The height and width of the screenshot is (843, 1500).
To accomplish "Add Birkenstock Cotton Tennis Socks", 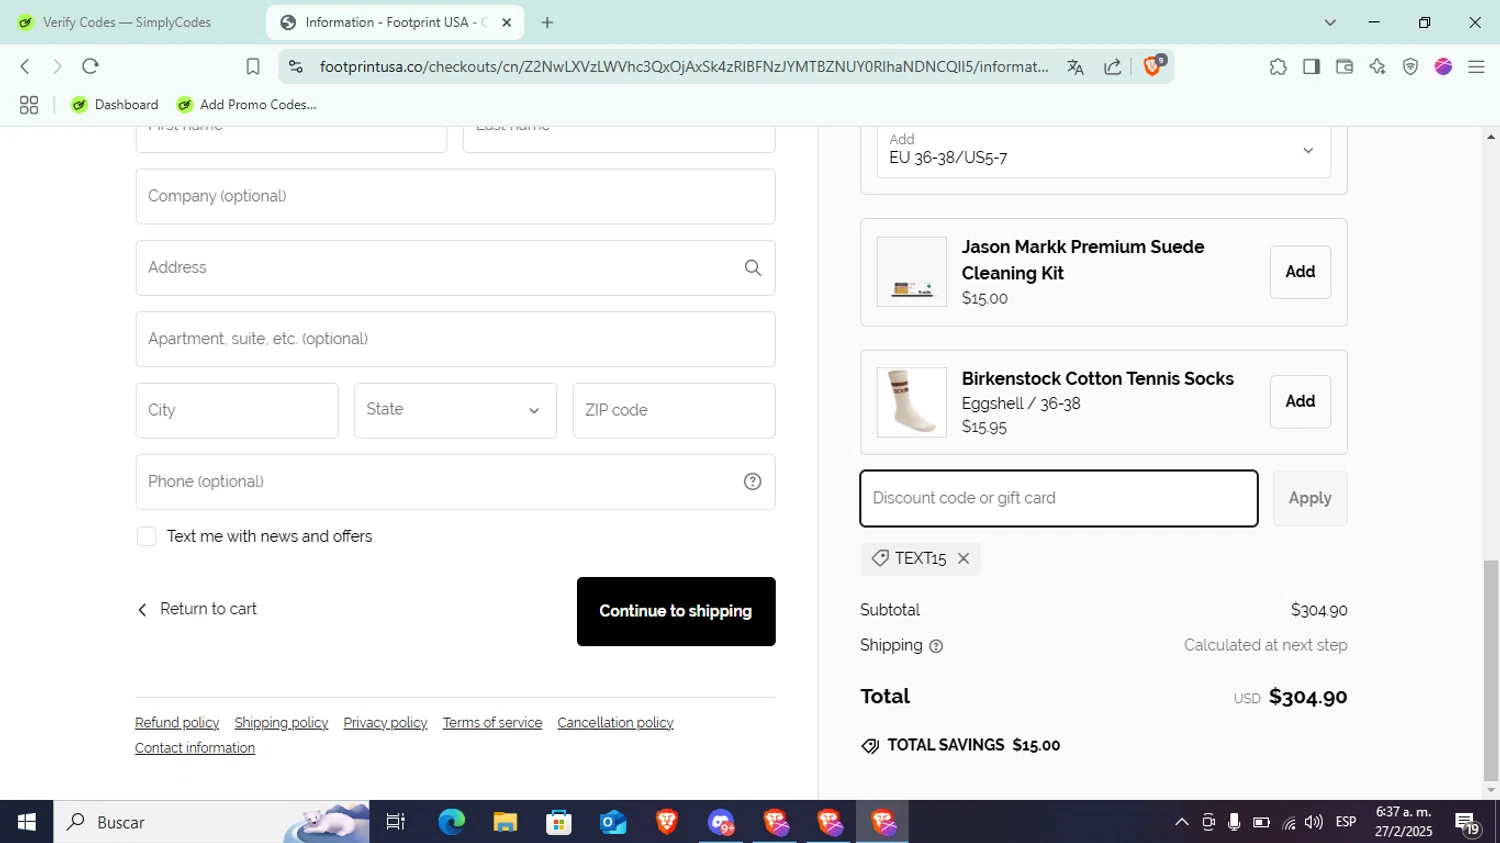I will (1300, 402).
